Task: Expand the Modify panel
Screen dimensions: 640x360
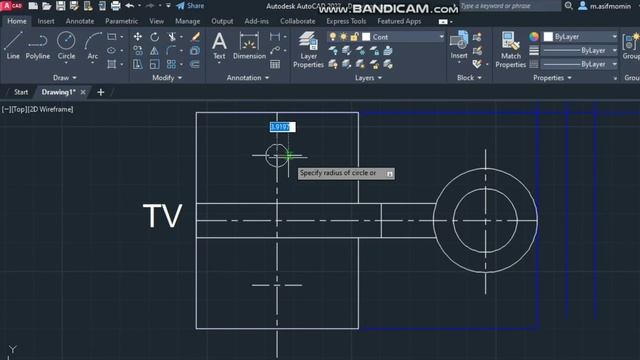Action: pos(167,78)
